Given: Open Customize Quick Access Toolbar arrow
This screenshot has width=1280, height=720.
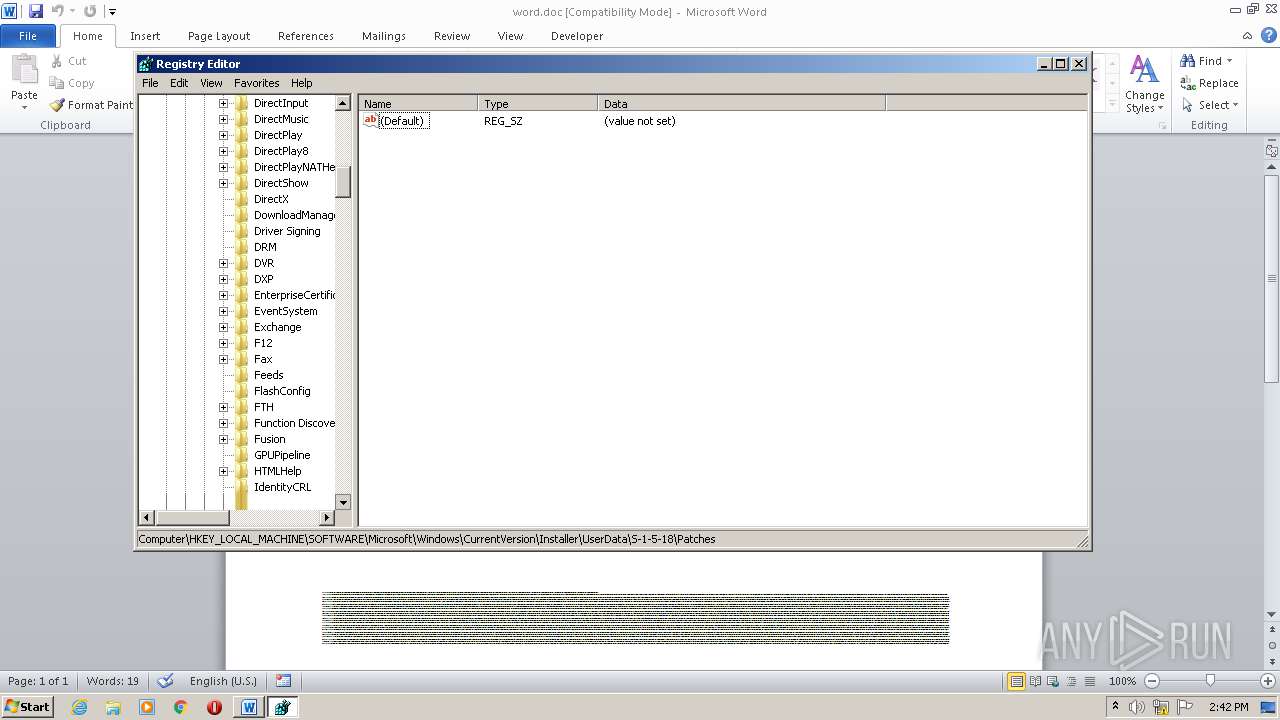Looking at the screenshot, I should pyautogui.click(x=112, y=12).
